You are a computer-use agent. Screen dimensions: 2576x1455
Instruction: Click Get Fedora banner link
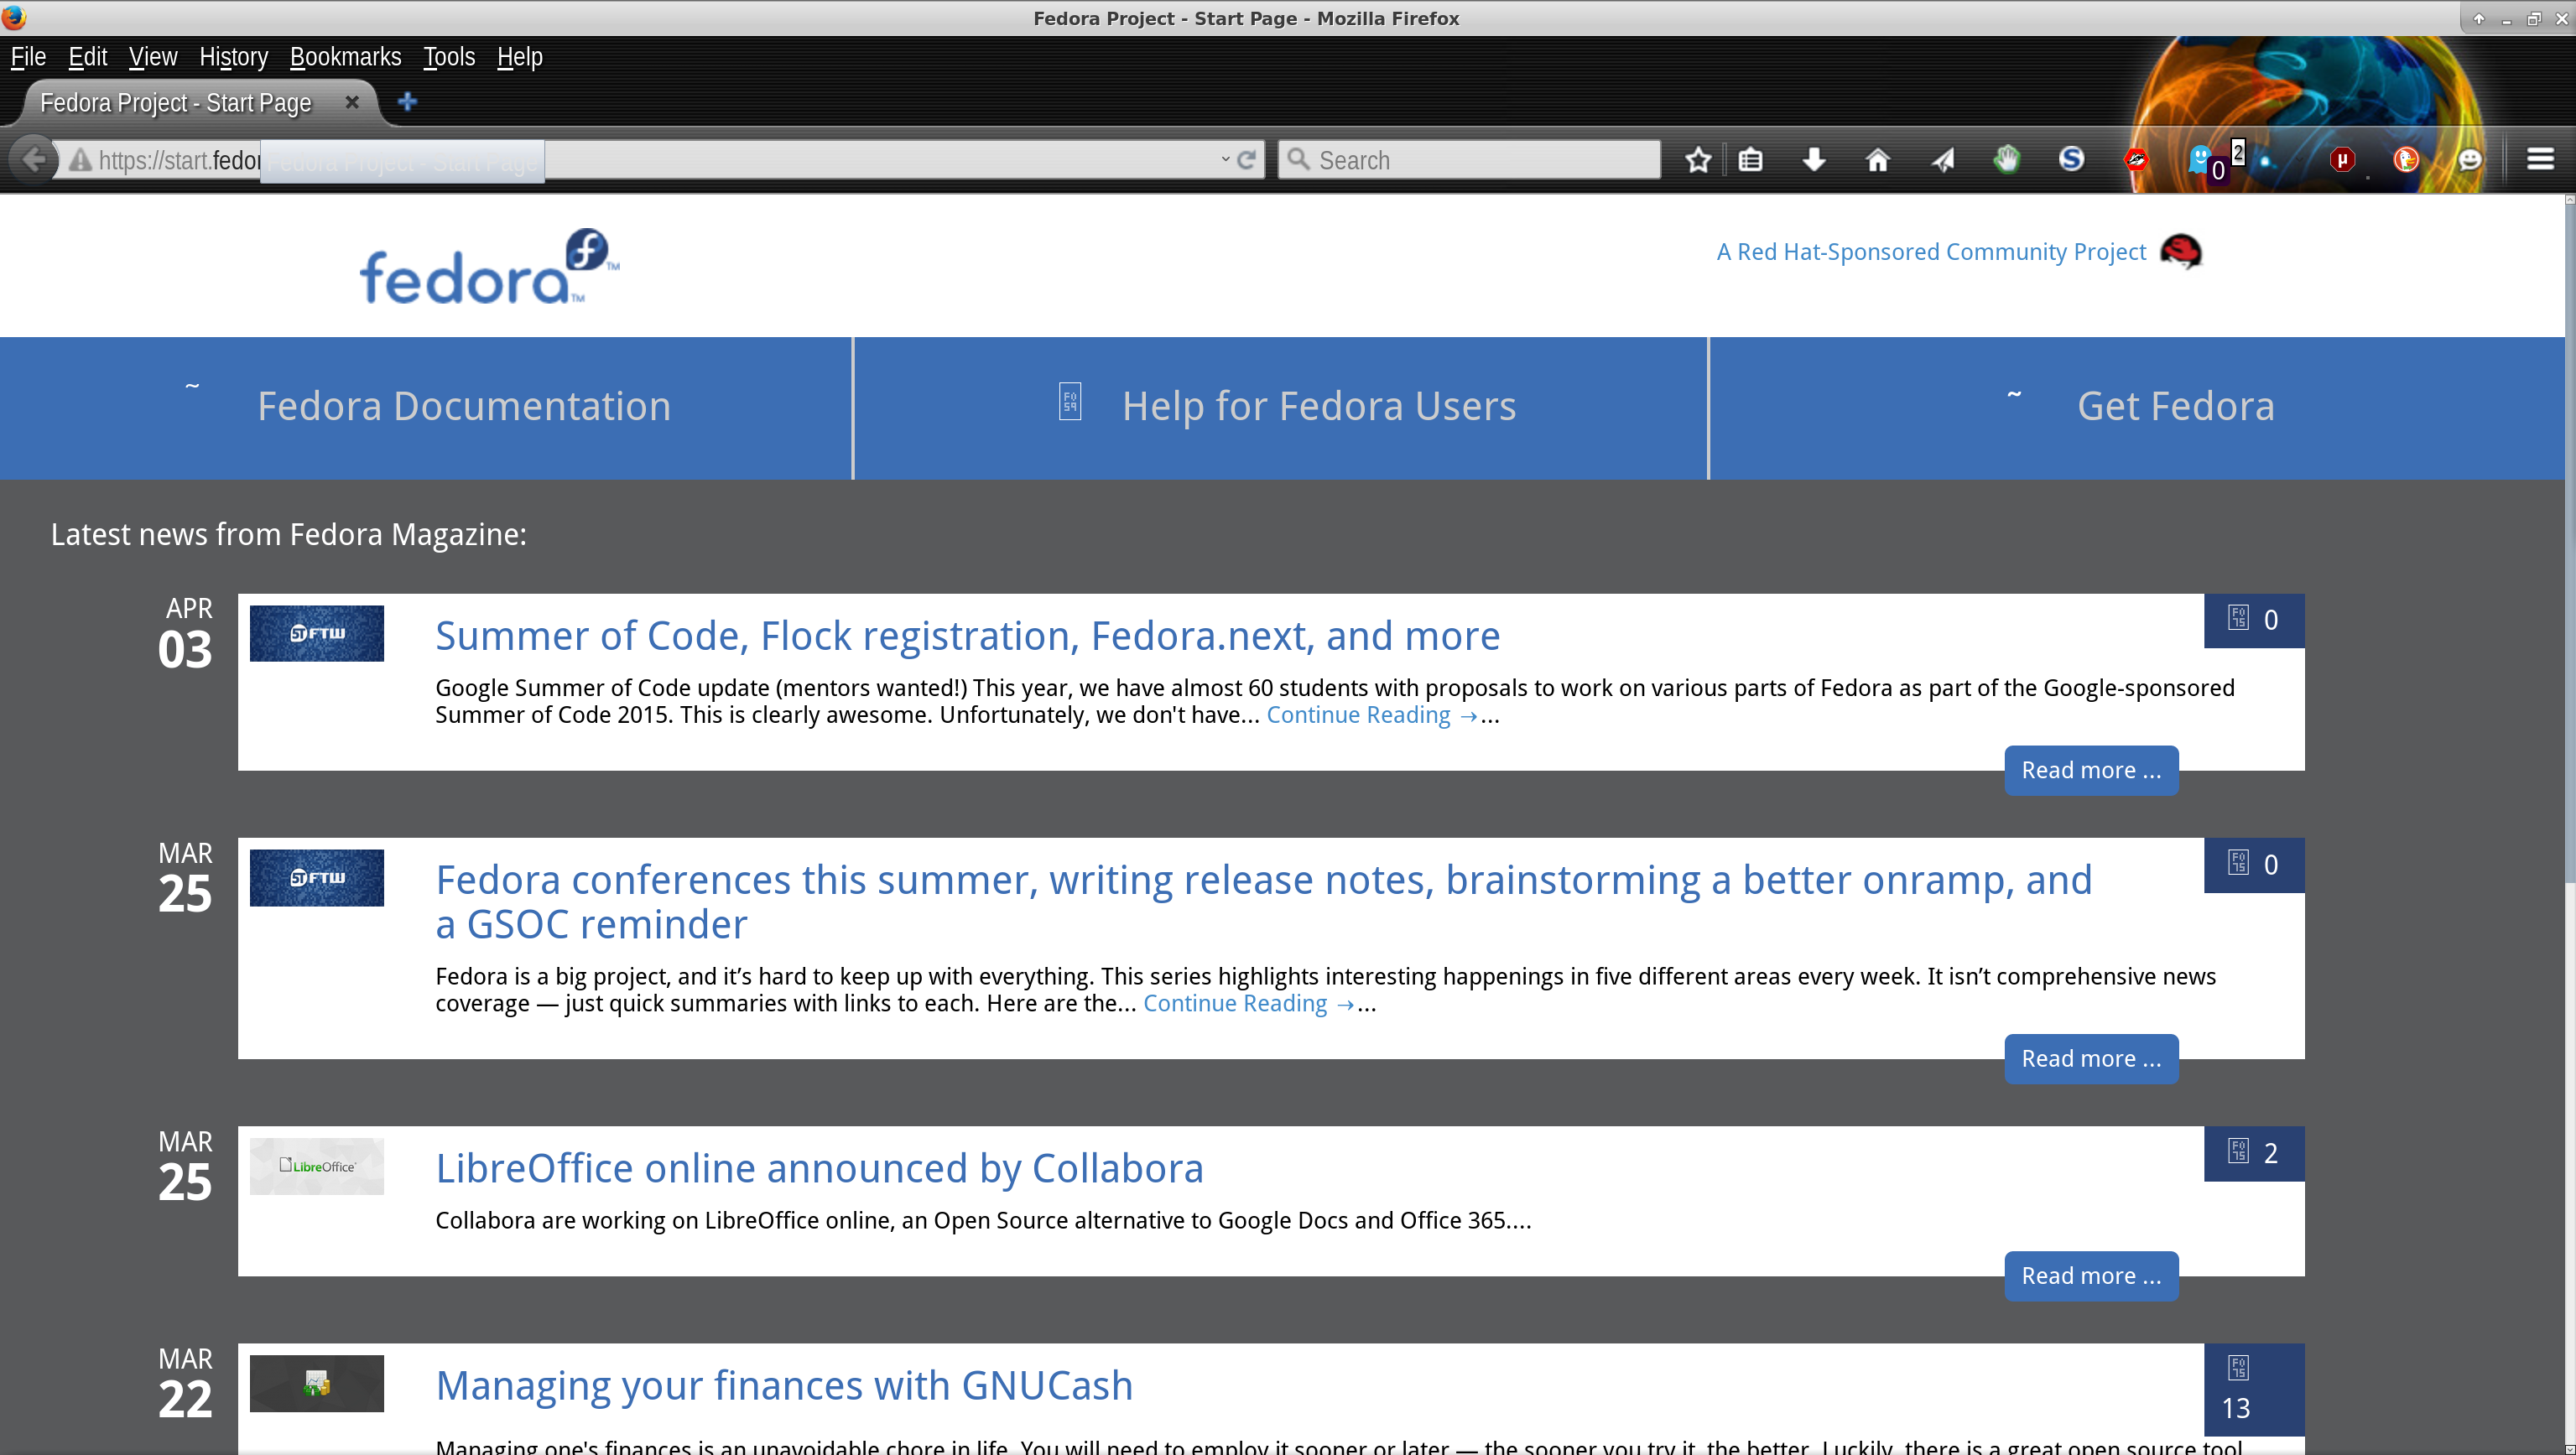click(2176, 406)
